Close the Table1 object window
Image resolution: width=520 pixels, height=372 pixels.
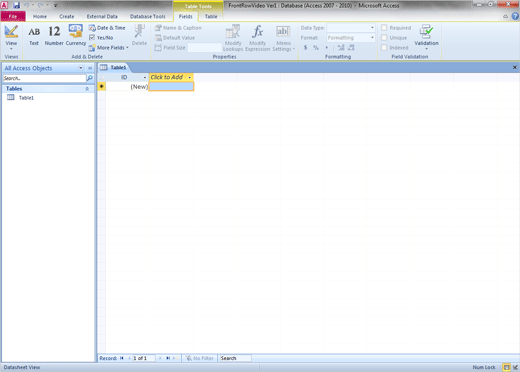coord(515,67)
